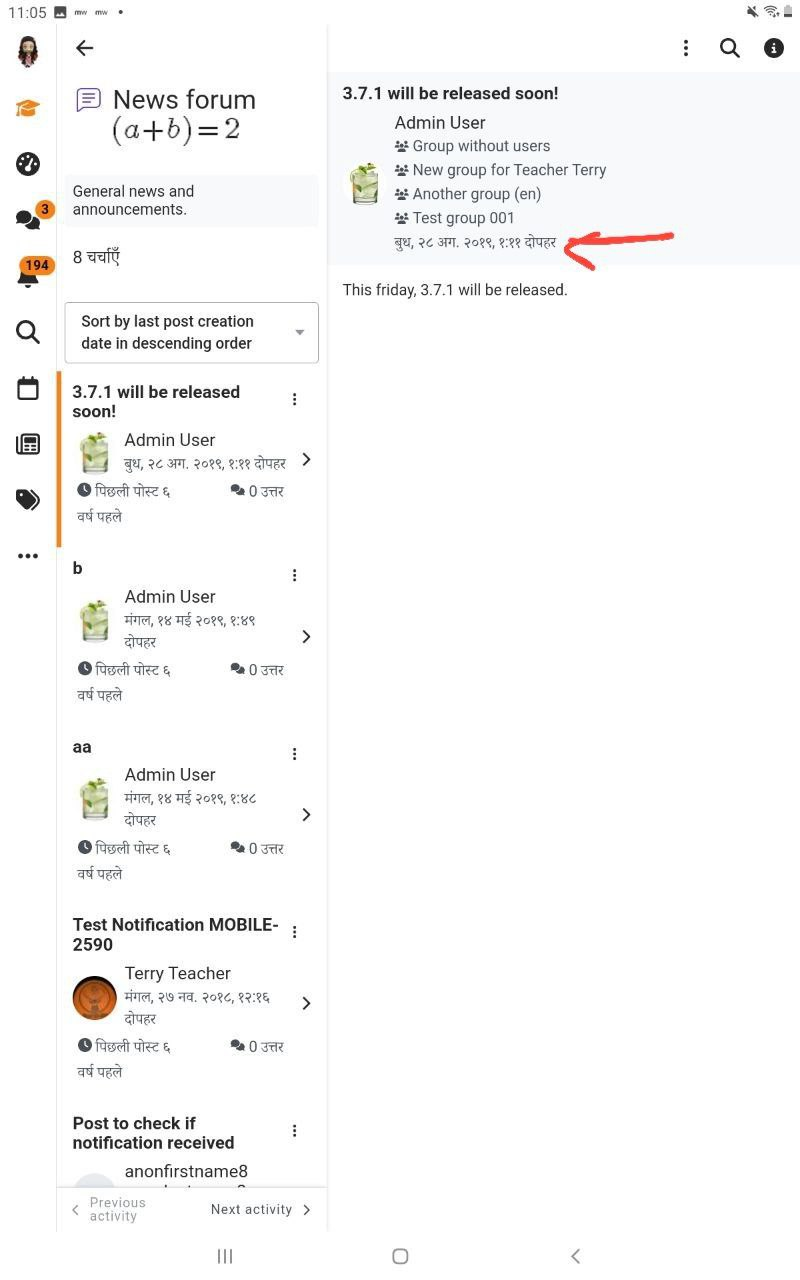
Task: Go to Previous activity
Action: 109,1209
